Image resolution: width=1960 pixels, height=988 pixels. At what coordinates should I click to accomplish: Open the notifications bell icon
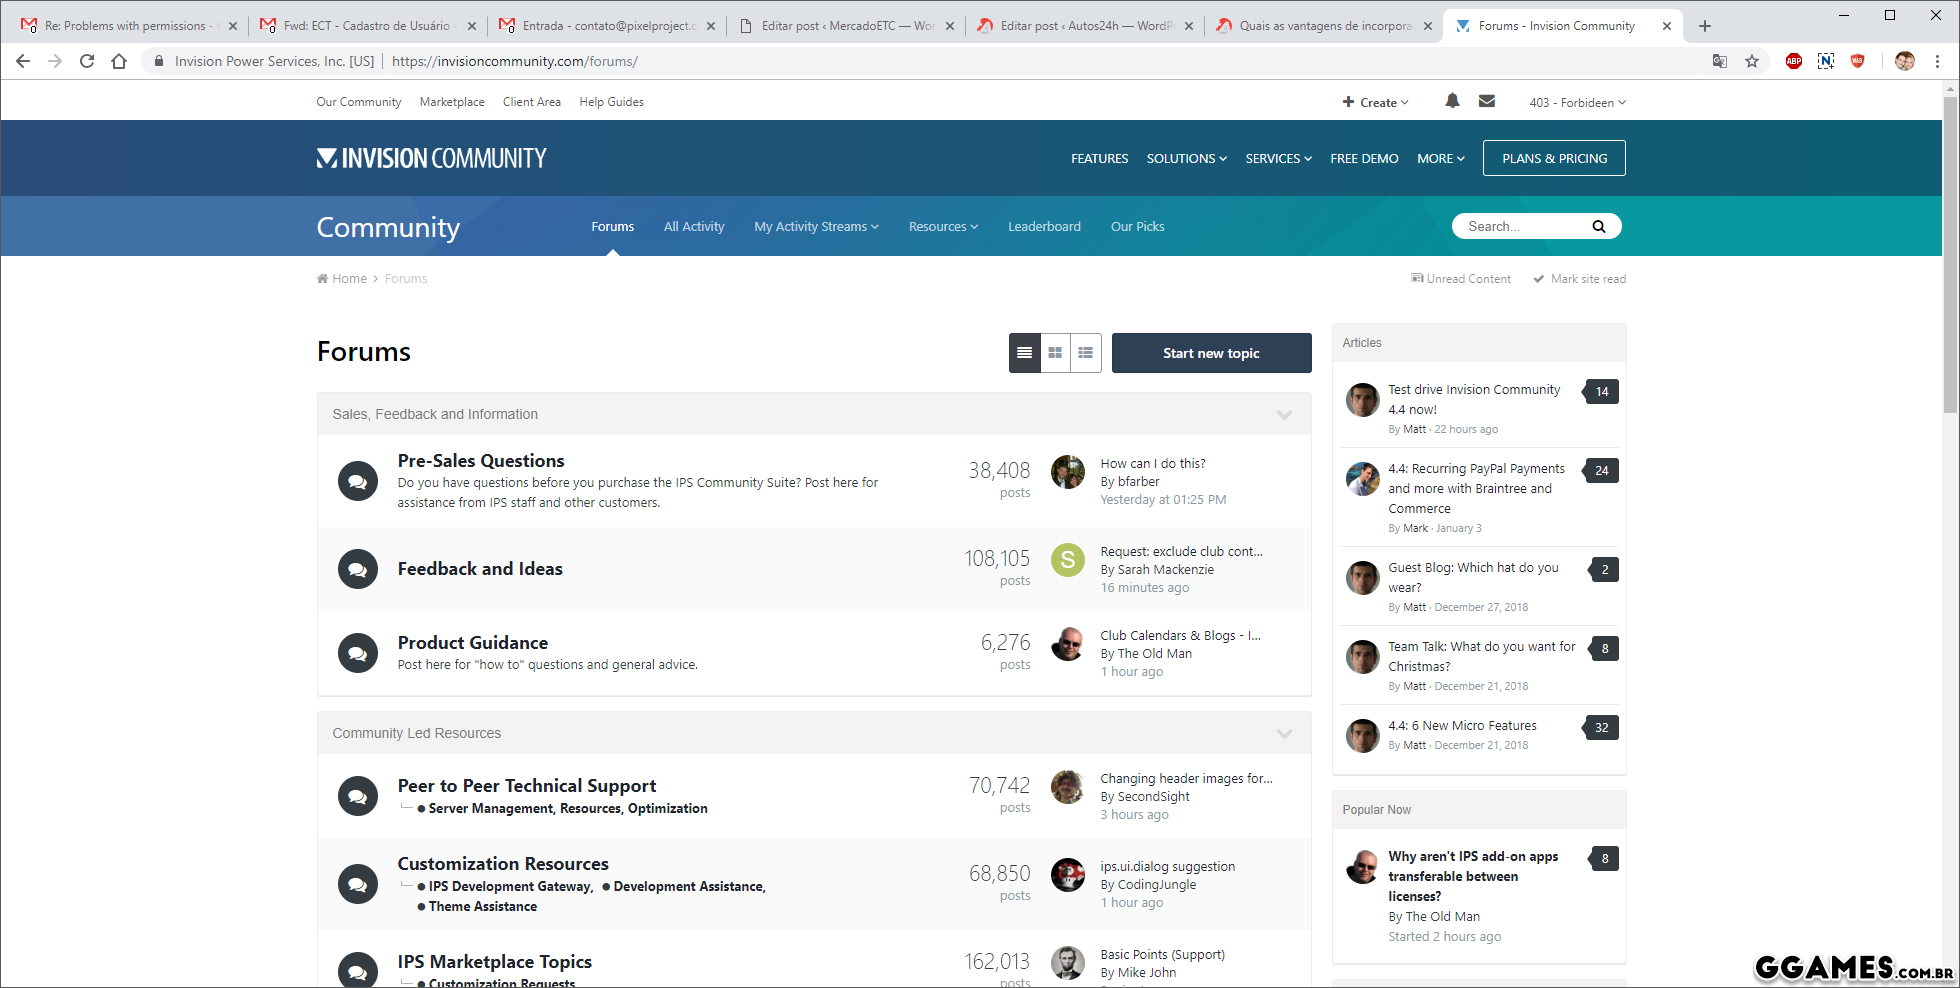click(x=1452, y=101)
